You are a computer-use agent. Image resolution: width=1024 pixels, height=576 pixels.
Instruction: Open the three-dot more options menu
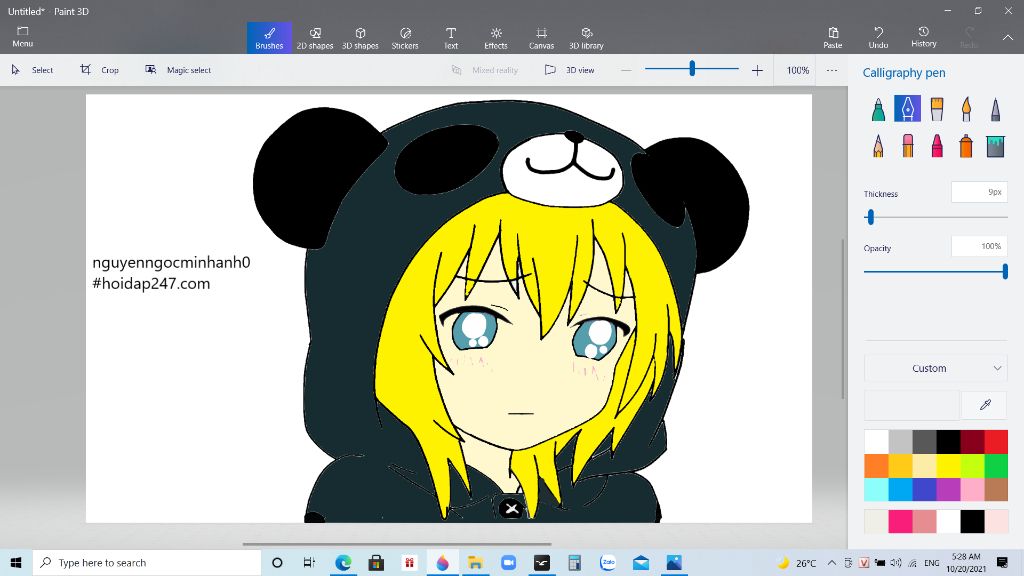[831, 70]
